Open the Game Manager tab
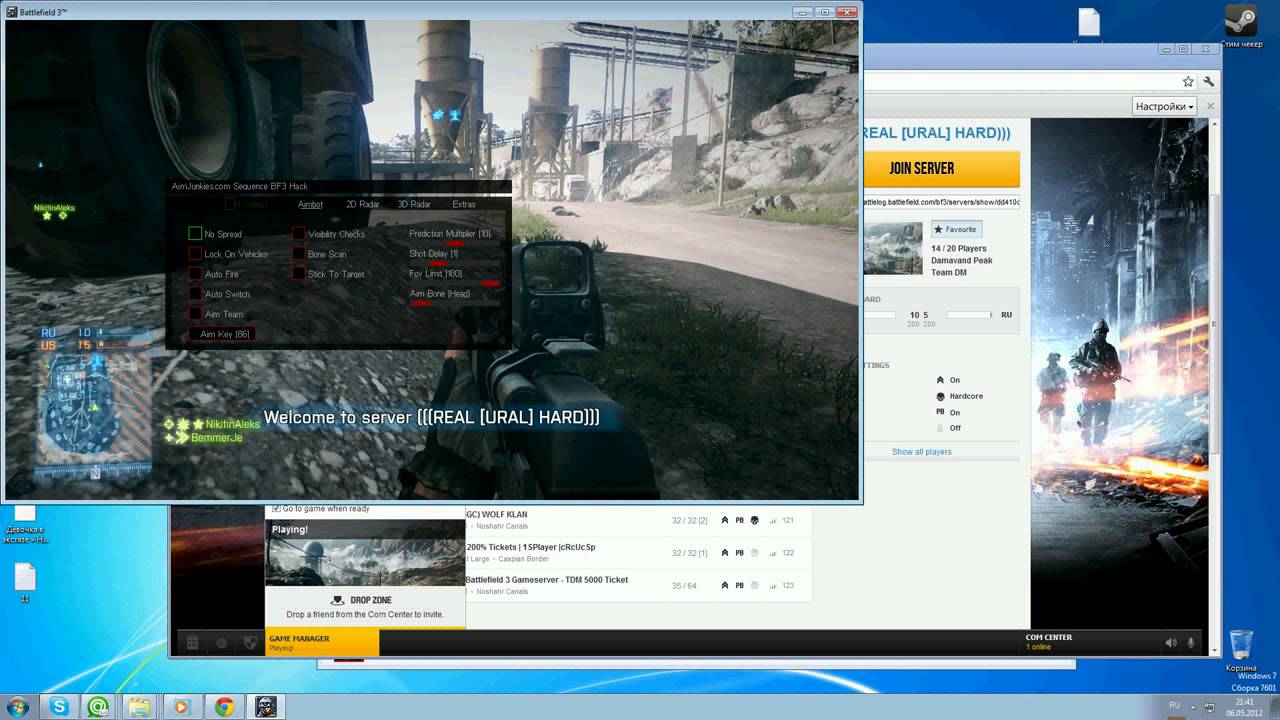 tap(322, 642)
